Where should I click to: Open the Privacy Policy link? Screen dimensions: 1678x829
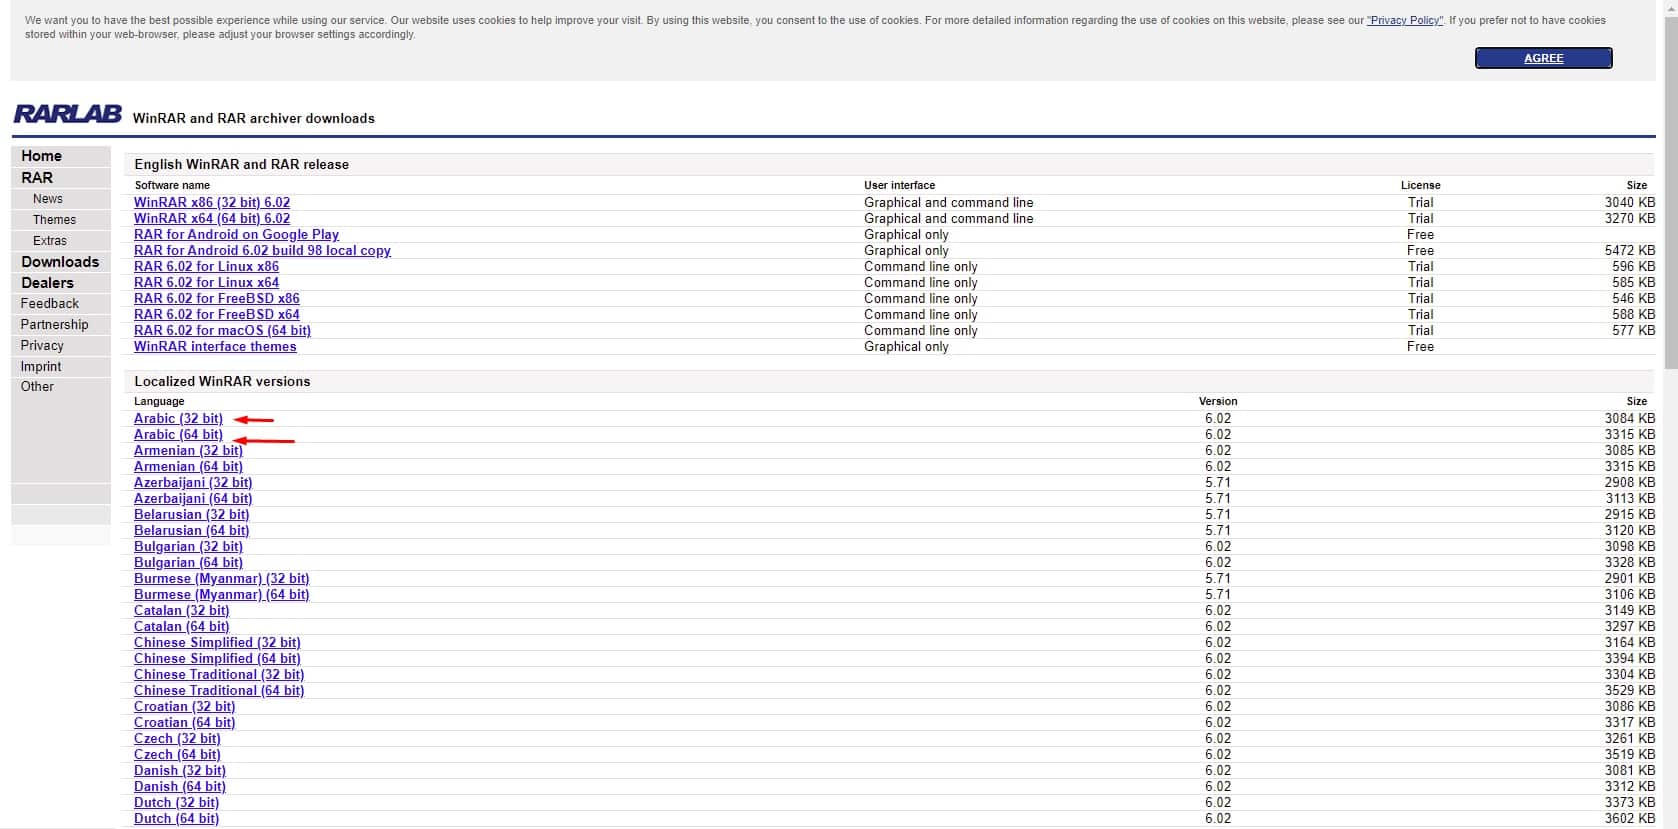[x=1405, y=20]
